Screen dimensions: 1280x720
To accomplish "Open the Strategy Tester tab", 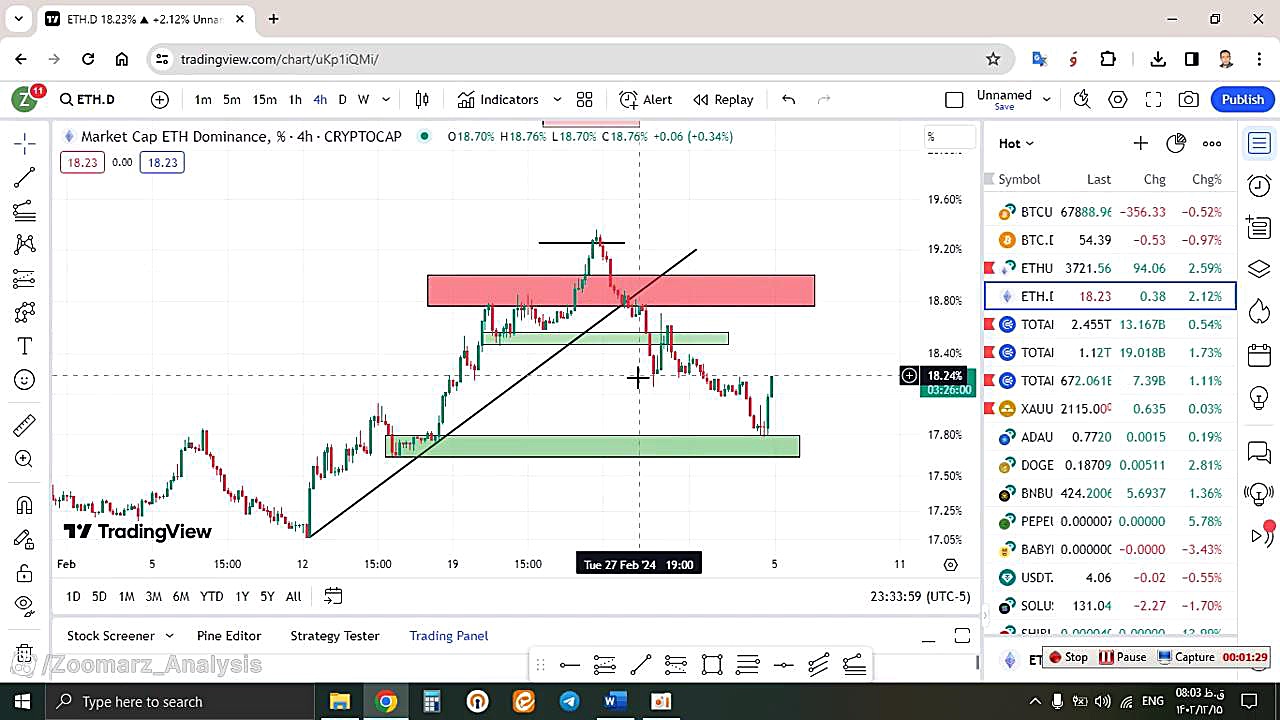I will click(335, 636).
